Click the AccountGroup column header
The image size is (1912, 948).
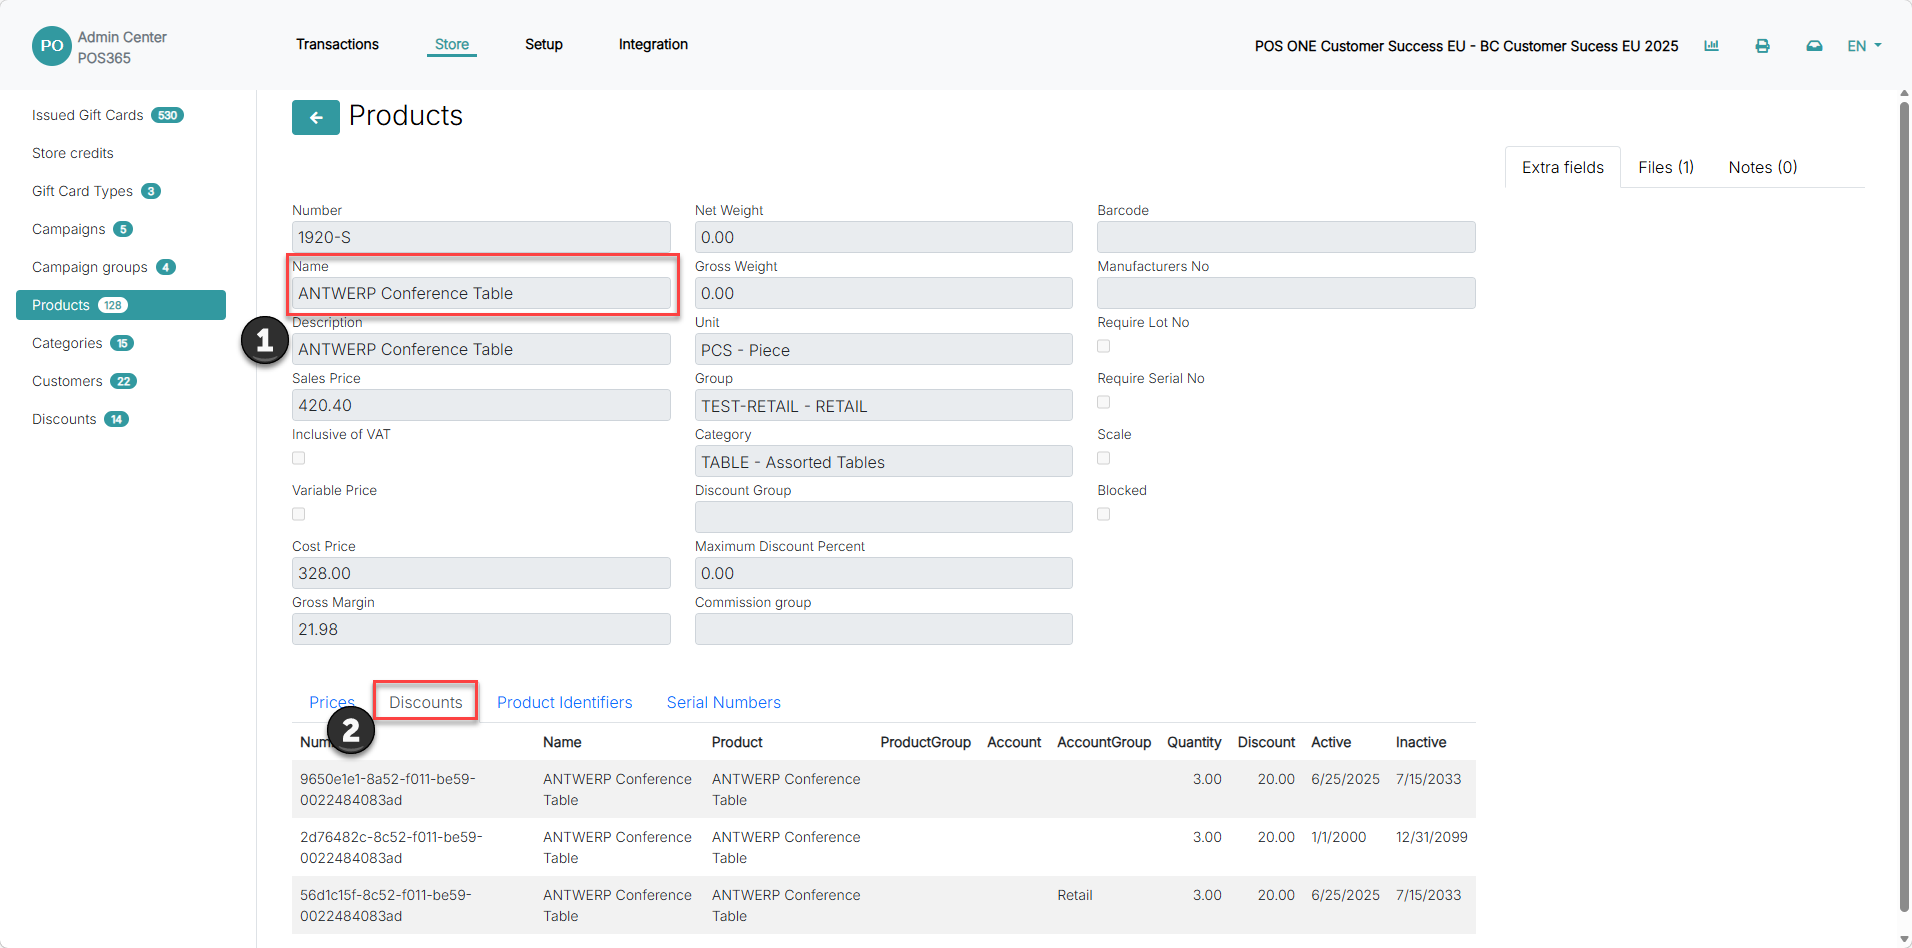(1104, 742)
